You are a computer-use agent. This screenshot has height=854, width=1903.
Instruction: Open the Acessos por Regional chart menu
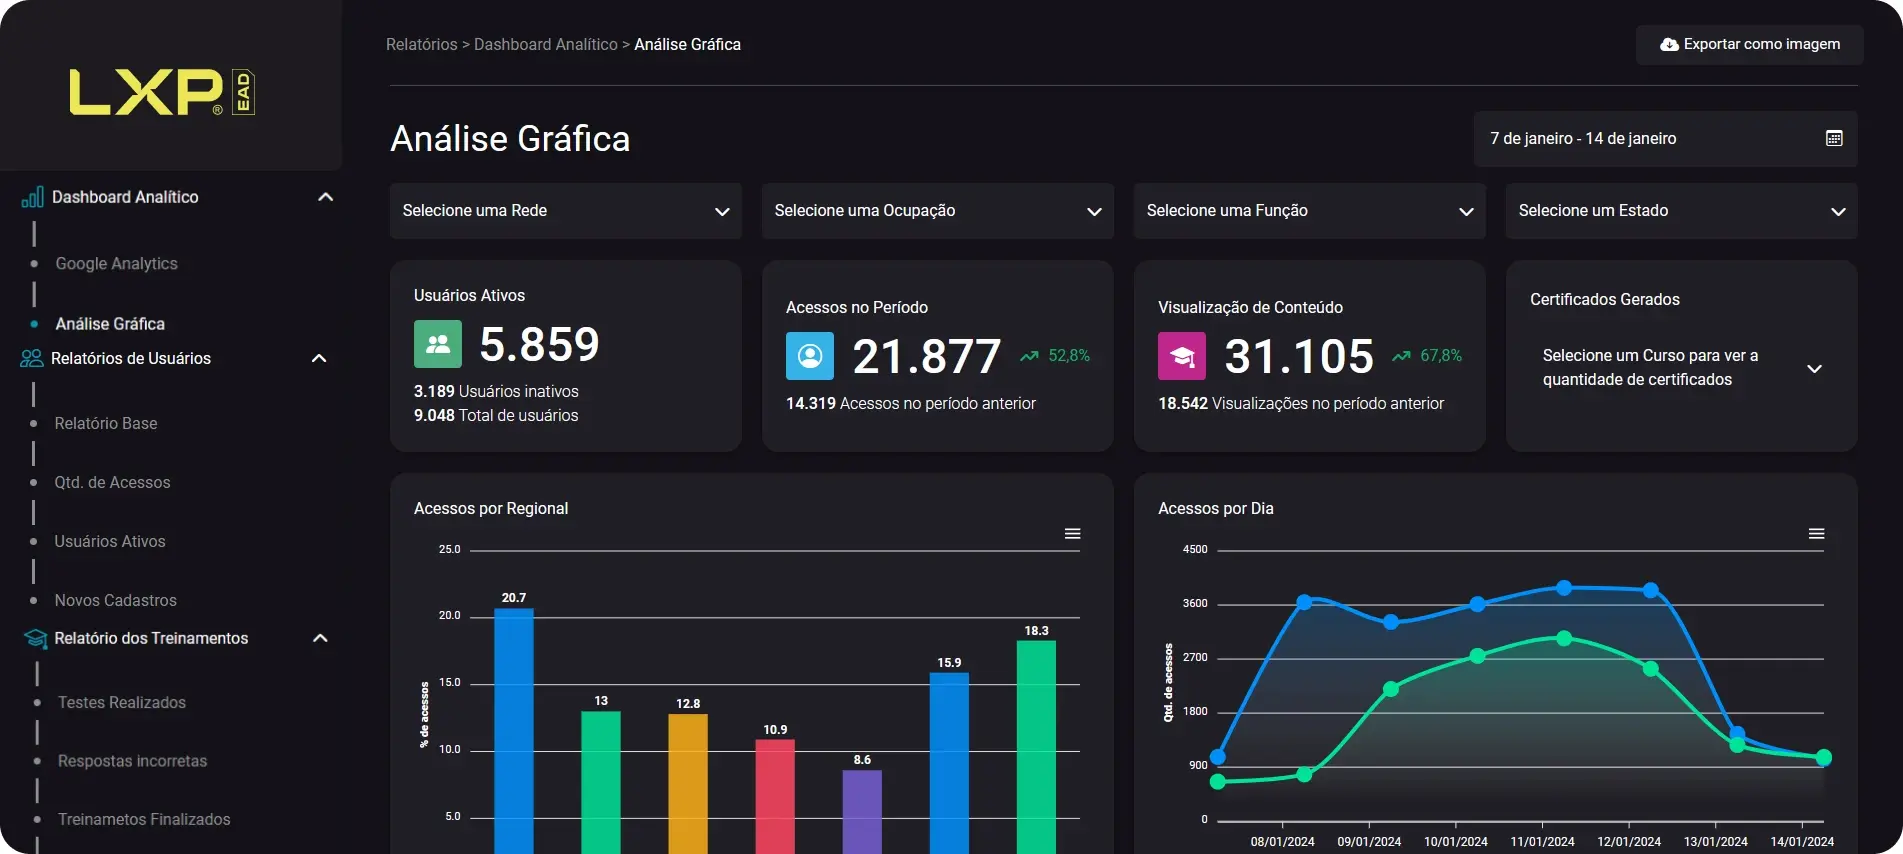coord(1072,534)
